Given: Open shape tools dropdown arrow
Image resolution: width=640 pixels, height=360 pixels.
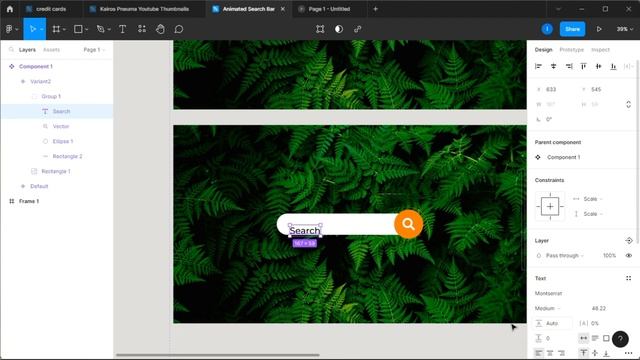Looking at the screenshot, I should [87, 29].
